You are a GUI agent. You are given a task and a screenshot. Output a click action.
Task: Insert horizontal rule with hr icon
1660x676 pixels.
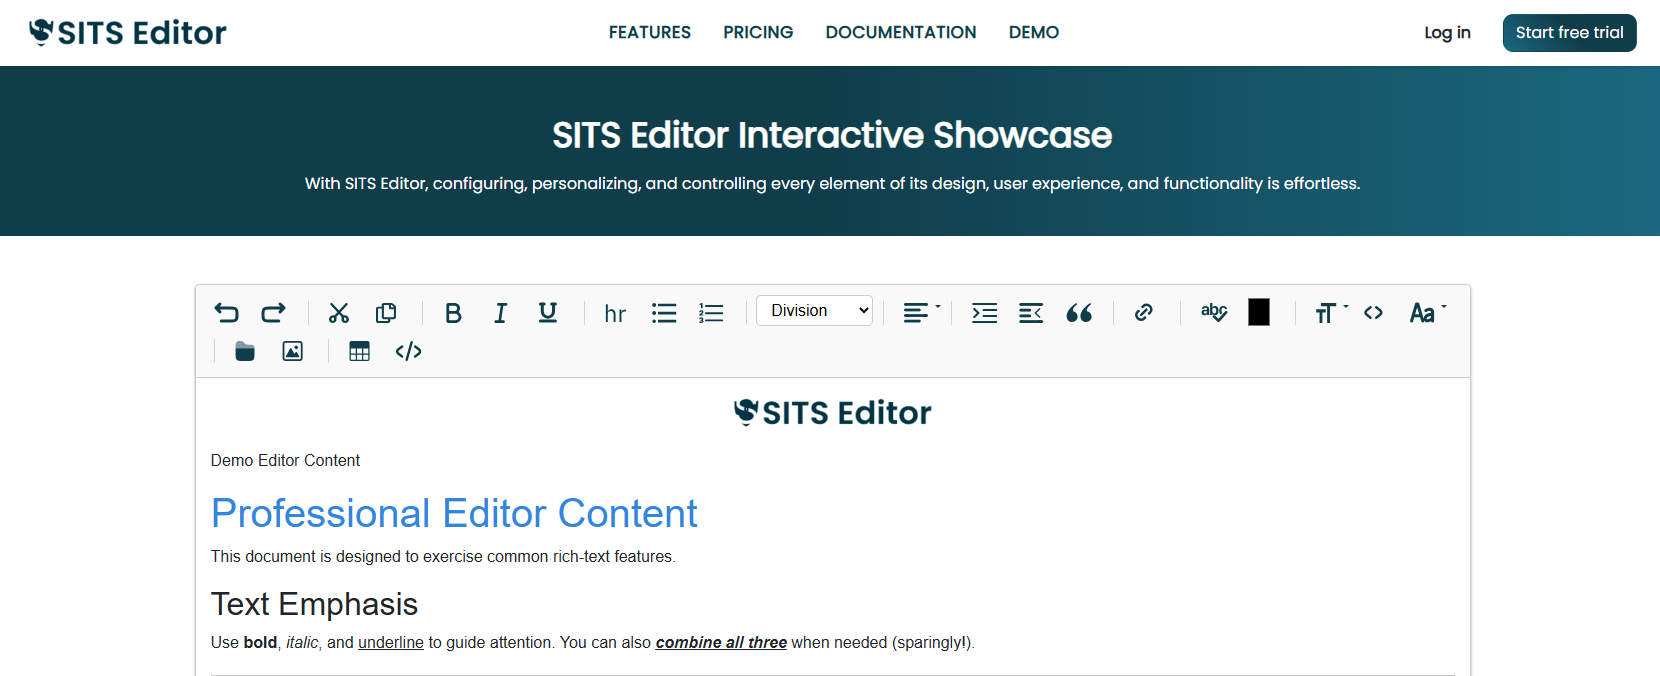coord(615,314)
